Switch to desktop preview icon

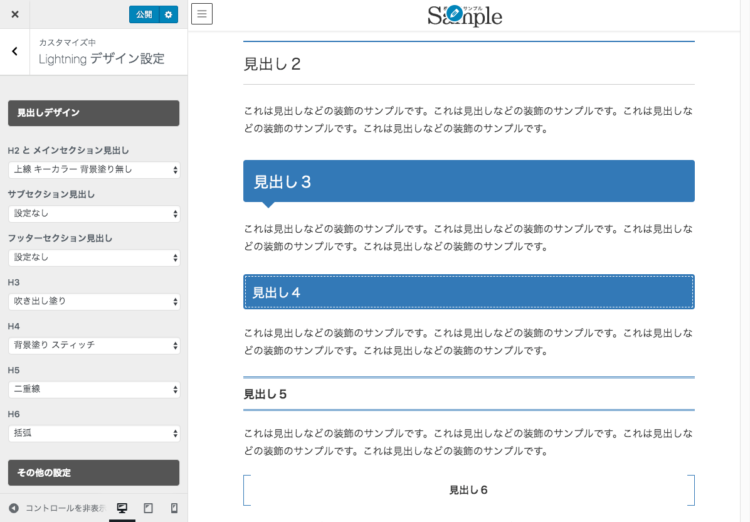122,508
